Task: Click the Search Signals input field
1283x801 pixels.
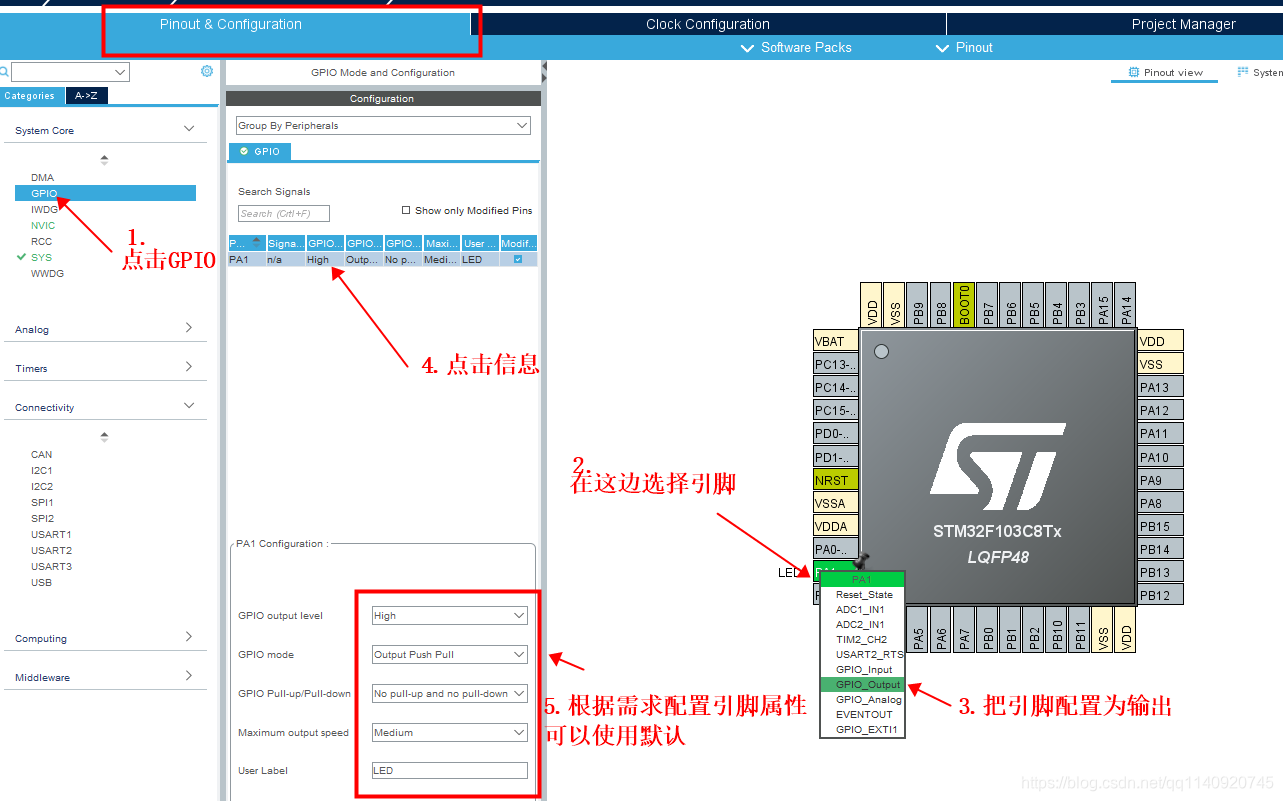Action: click(284, 213)
